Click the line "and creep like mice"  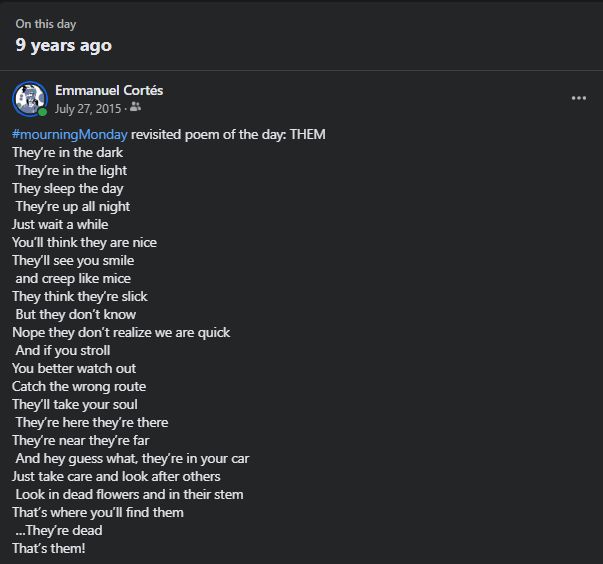coord(73,278)
